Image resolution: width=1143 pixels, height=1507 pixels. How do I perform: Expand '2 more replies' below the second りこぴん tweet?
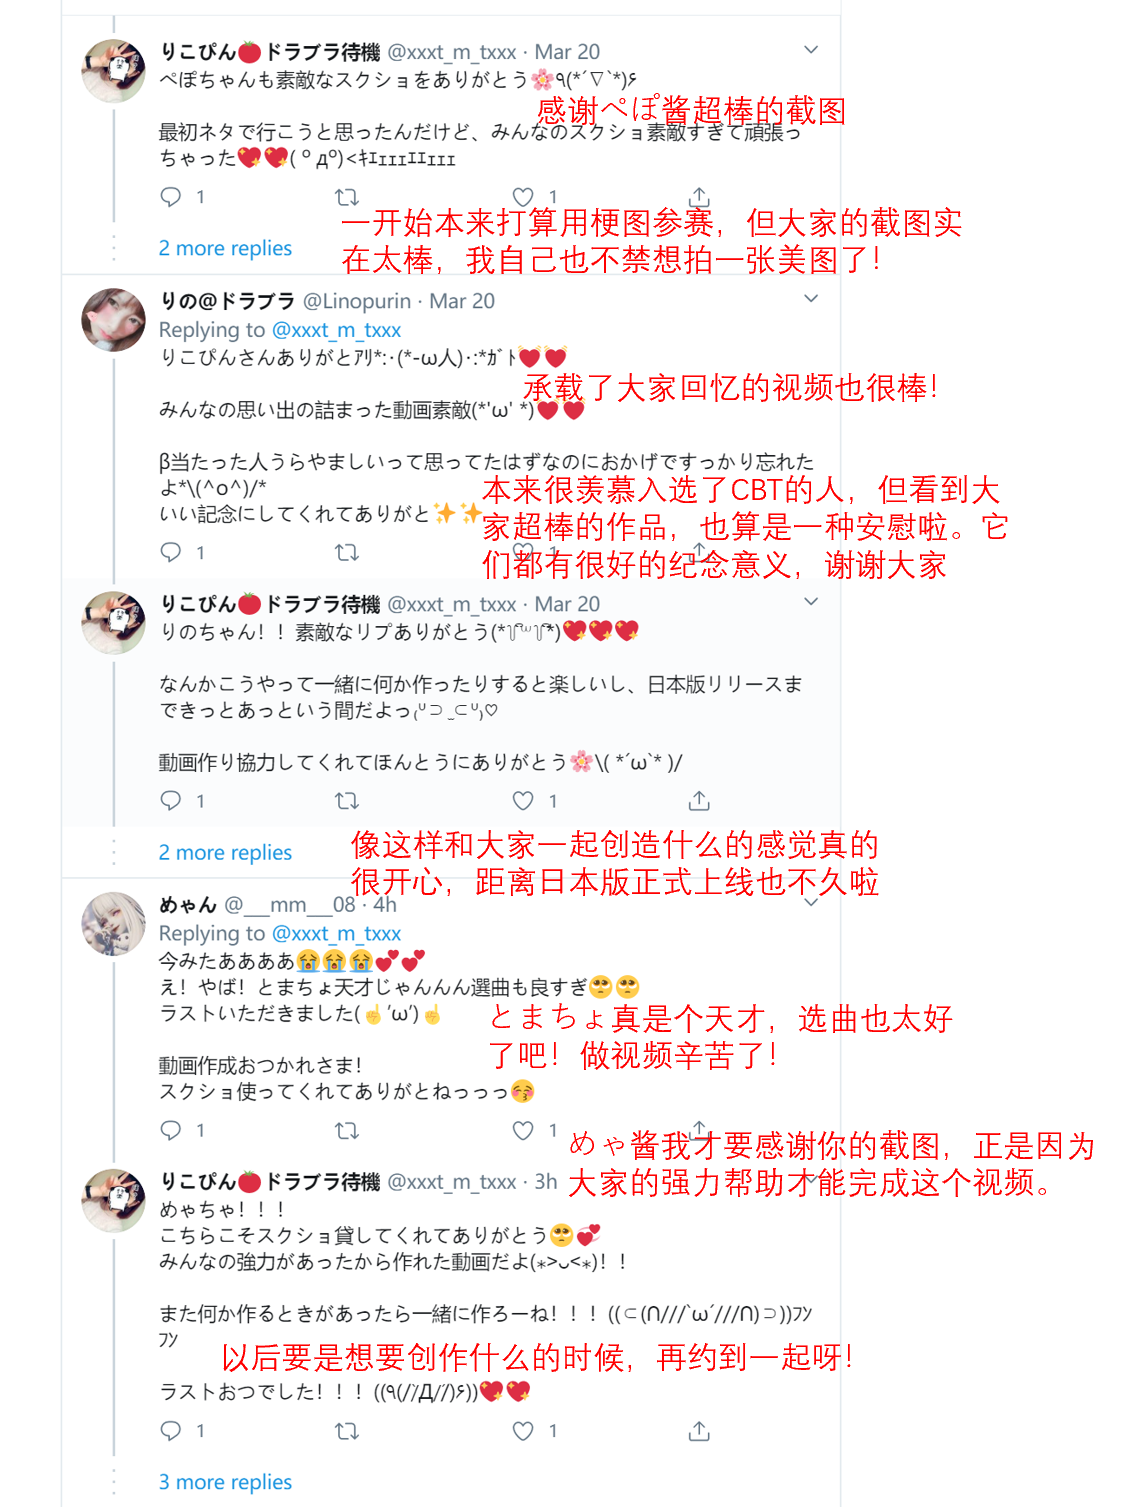pos(225,853)
